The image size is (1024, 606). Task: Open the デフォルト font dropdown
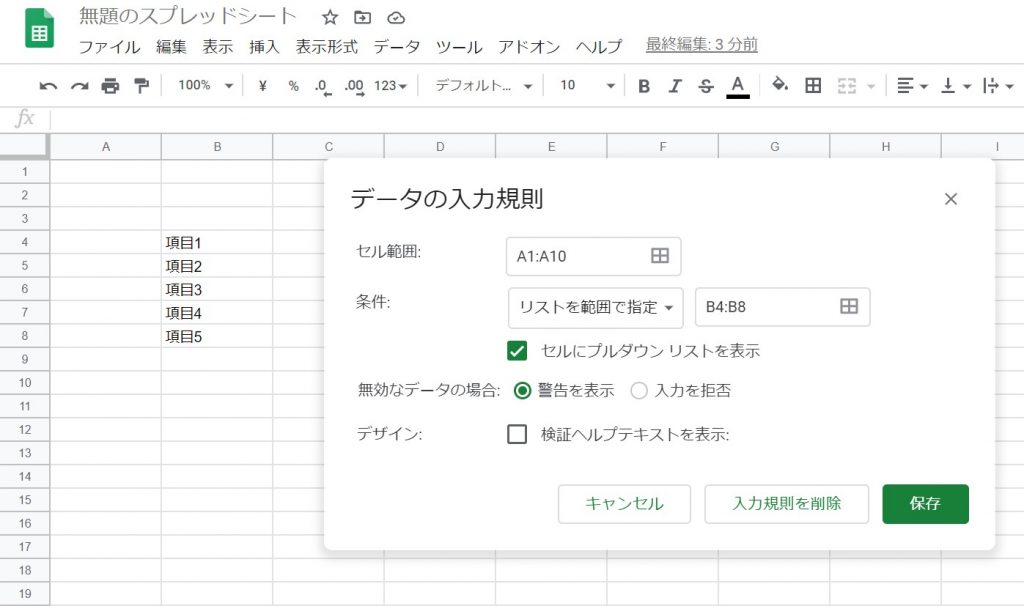click(x=484, y=86)
